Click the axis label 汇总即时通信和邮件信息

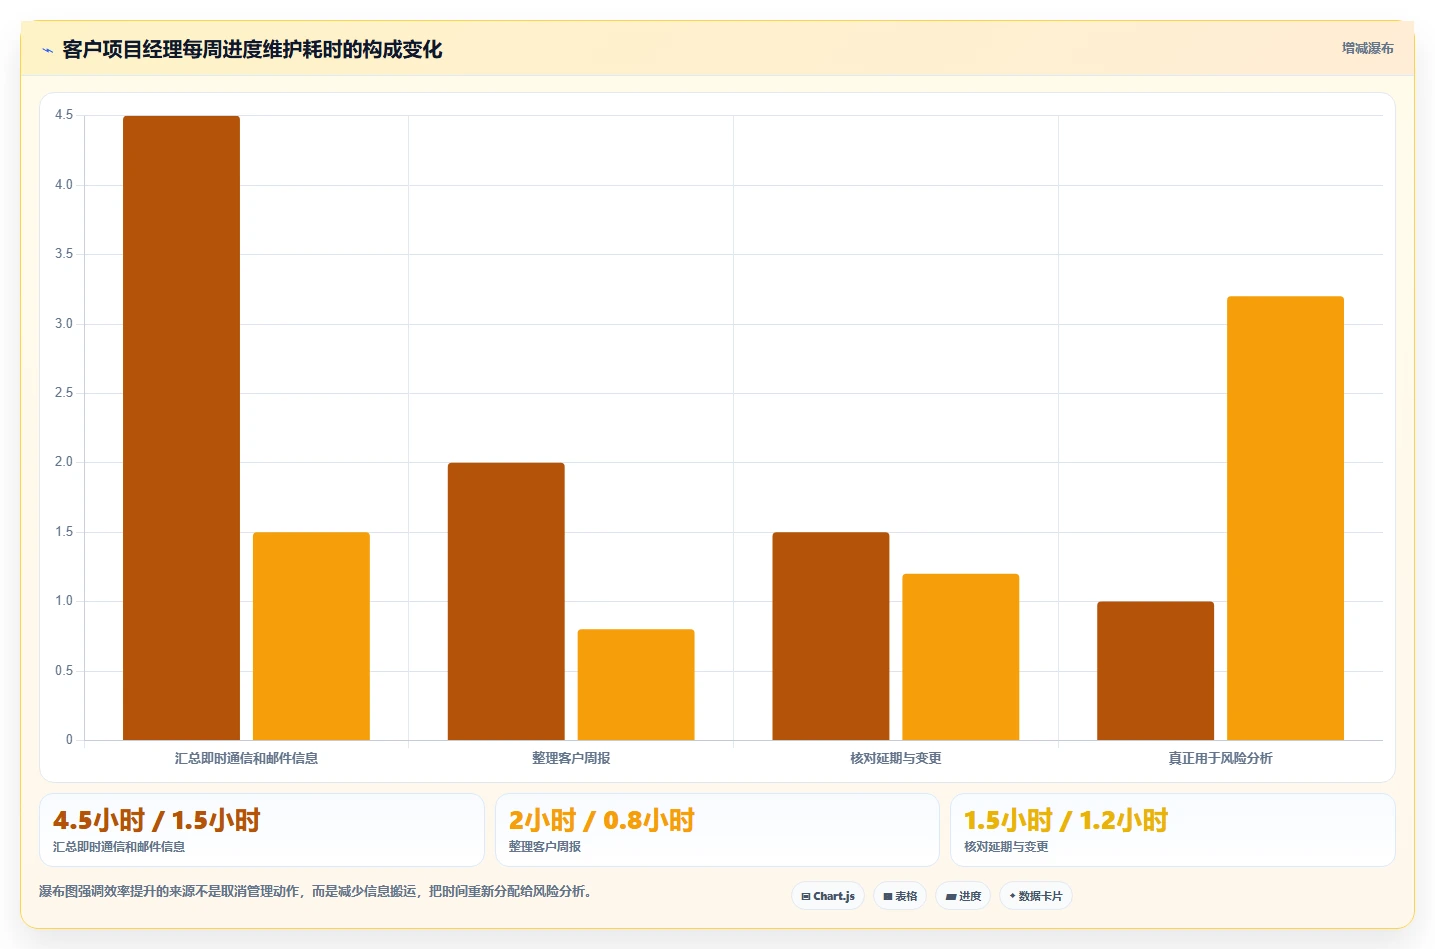coord(246,758)
